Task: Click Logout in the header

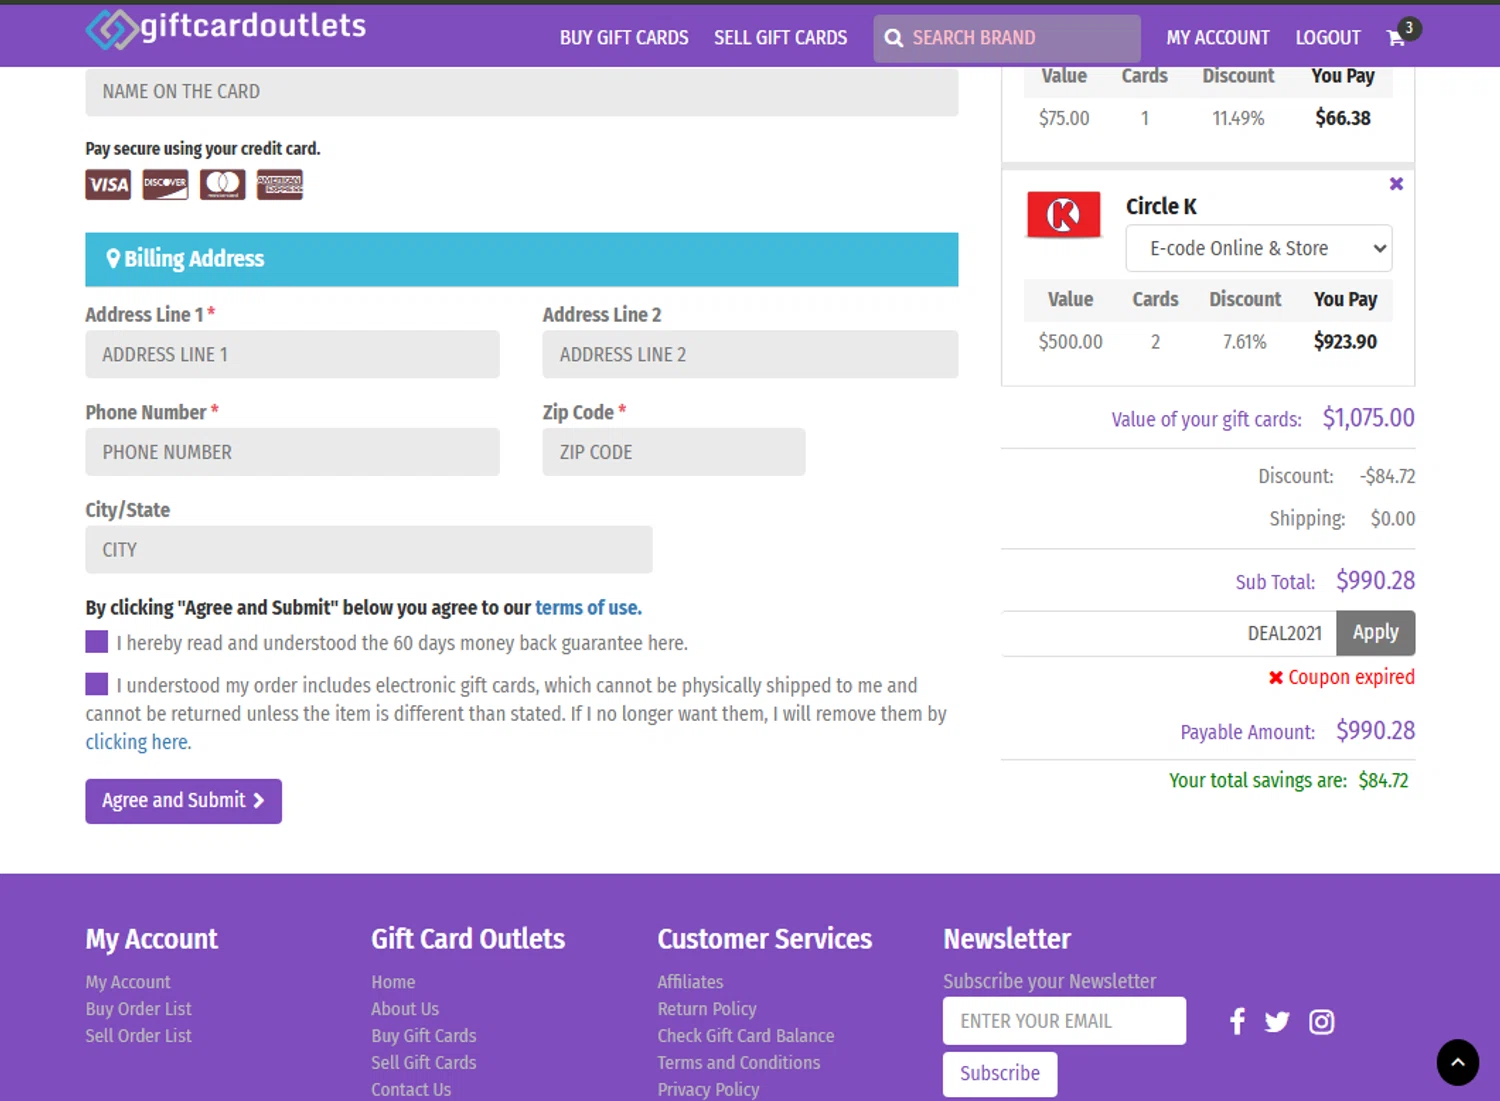Action: (1327, 38)
